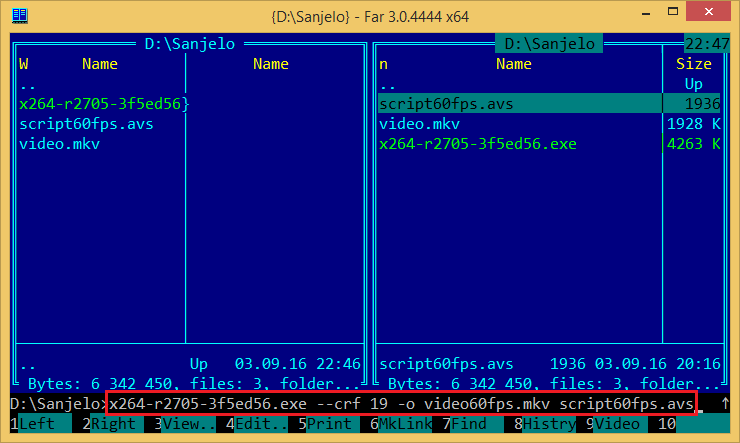Click highlighted script60fps.avs in right panel
This screenshot has width=740, height=443.
point(446,104)
